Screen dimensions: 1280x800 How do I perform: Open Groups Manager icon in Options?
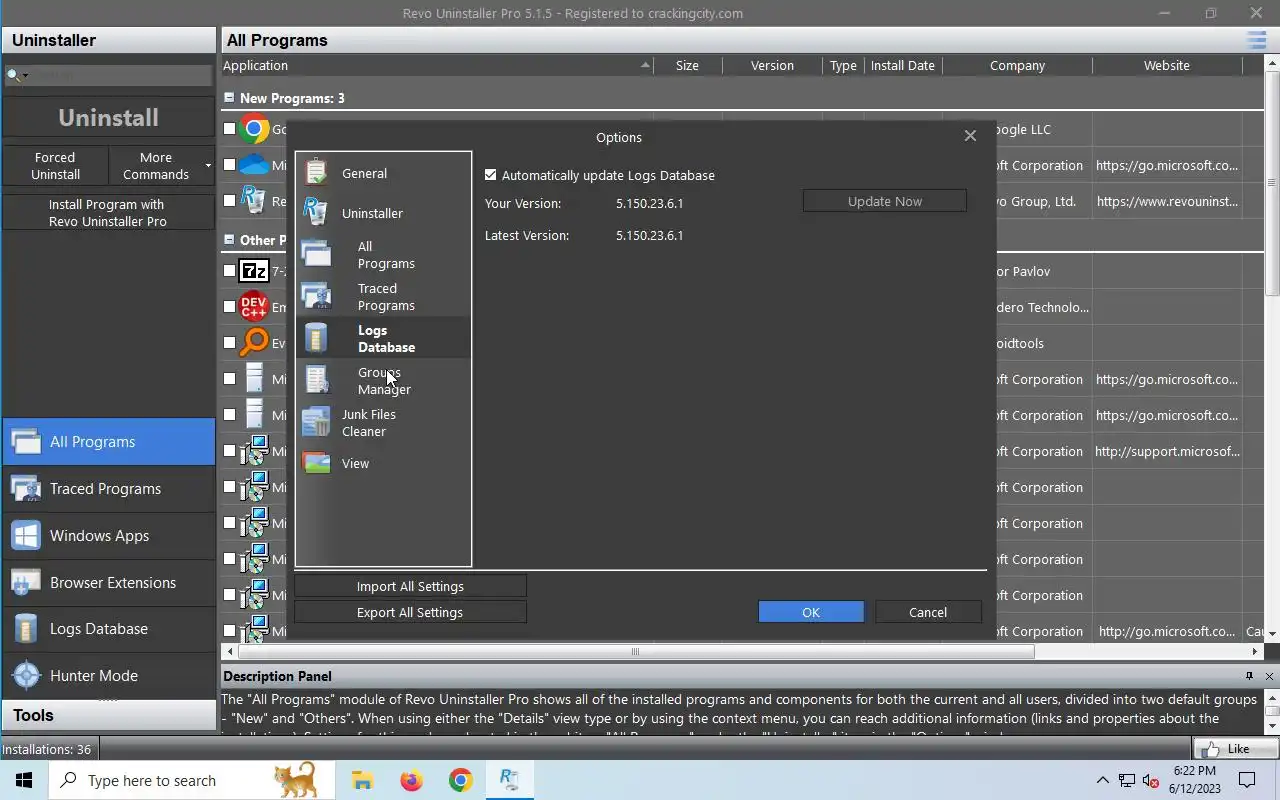pos(316,380)
